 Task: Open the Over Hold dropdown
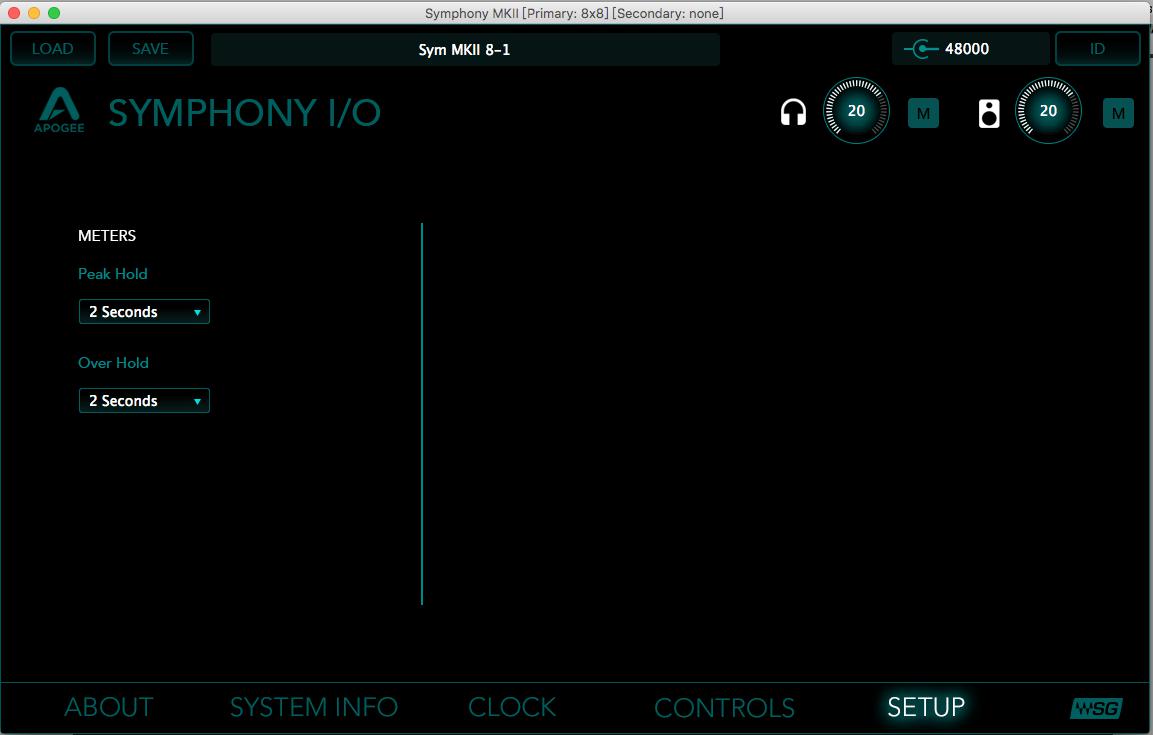click(x=144, y=401)
